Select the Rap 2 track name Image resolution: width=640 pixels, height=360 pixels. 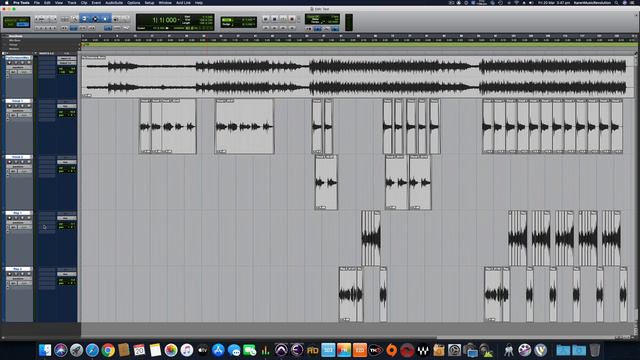(x=17, y=269)
